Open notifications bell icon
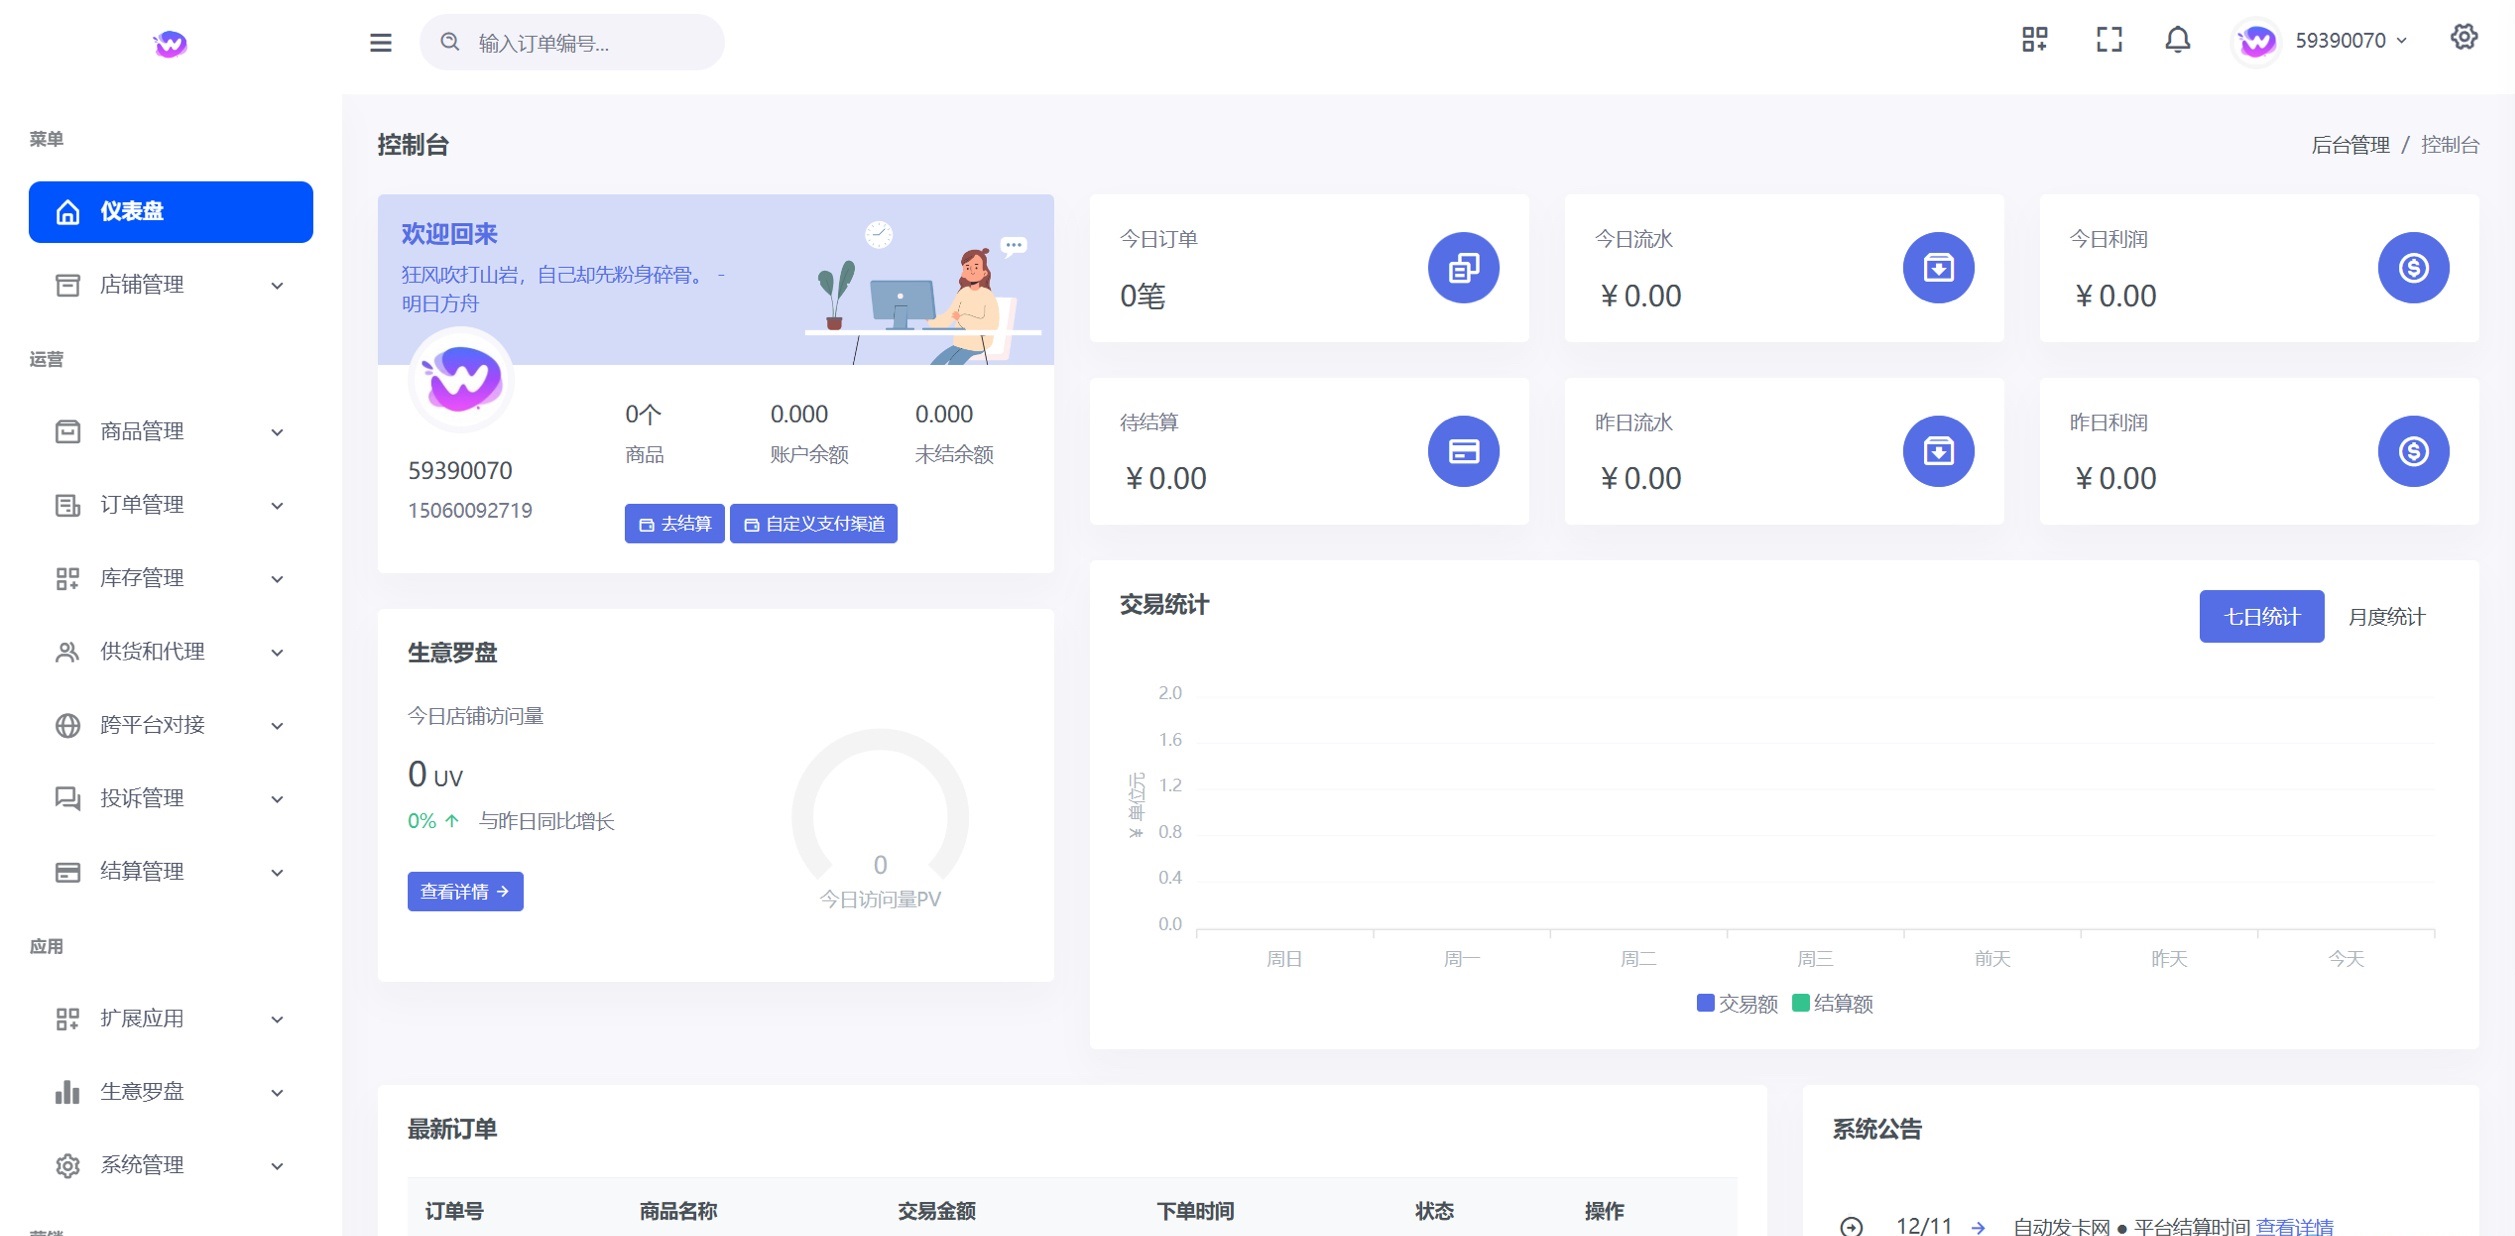 coord(2178,40)
